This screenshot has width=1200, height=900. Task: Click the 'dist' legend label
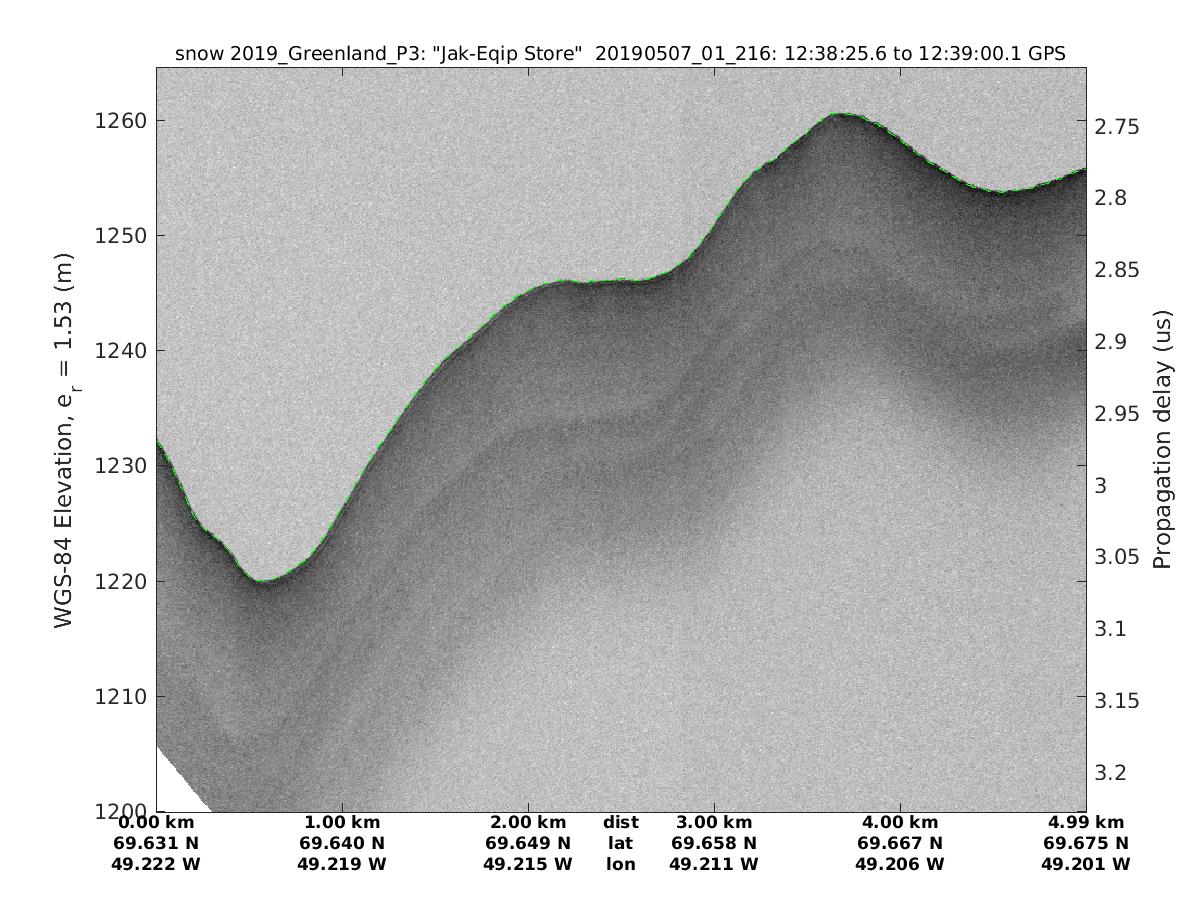click(x=620, y=823)
